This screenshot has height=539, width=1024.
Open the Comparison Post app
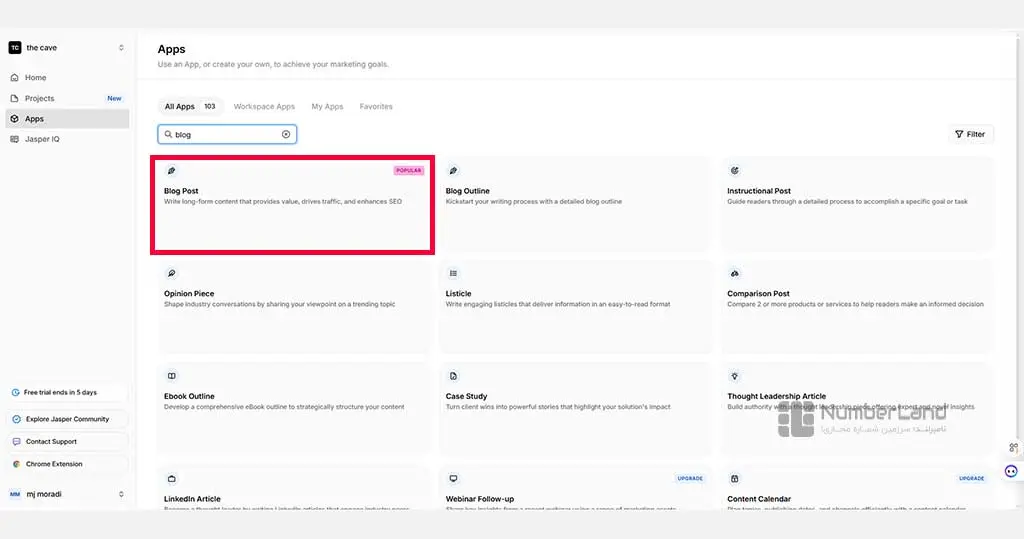tap(857, 306)
